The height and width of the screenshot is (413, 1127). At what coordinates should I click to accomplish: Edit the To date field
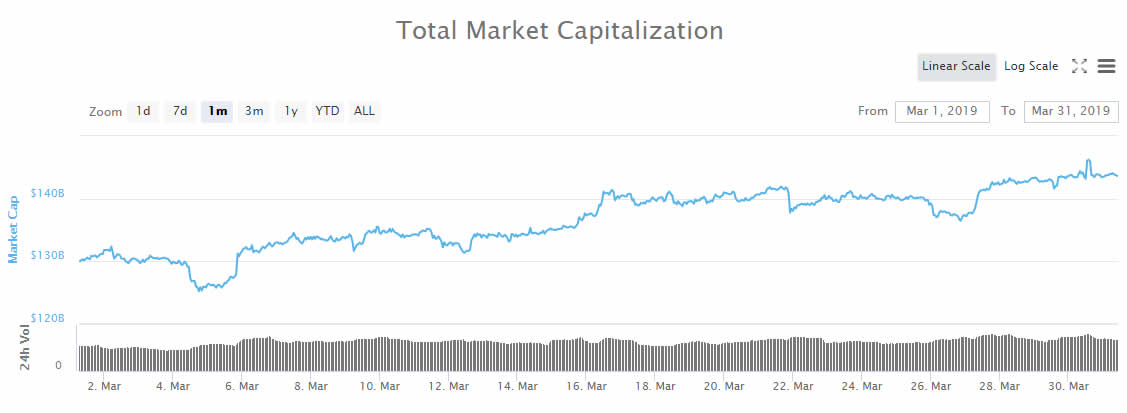coord(1070,111)
